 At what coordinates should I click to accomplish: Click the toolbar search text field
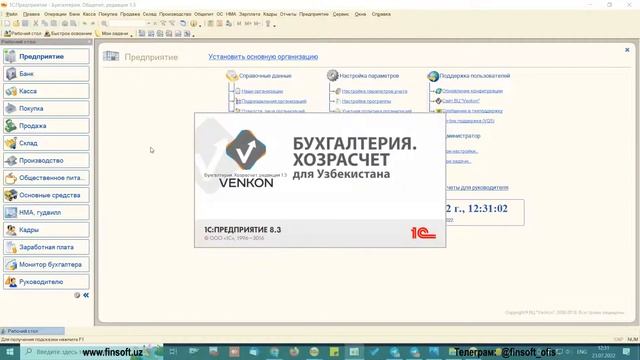(127, 24)
